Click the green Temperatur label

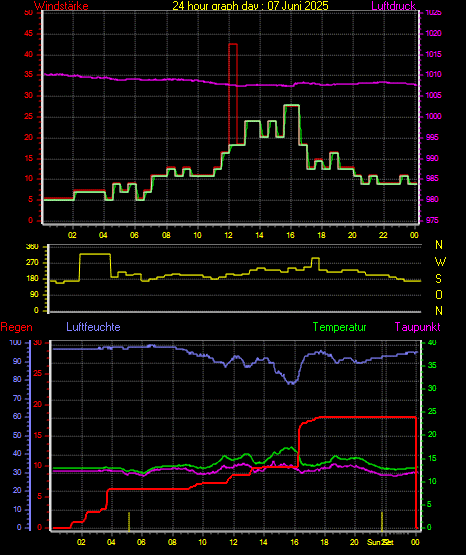point(339,327)
